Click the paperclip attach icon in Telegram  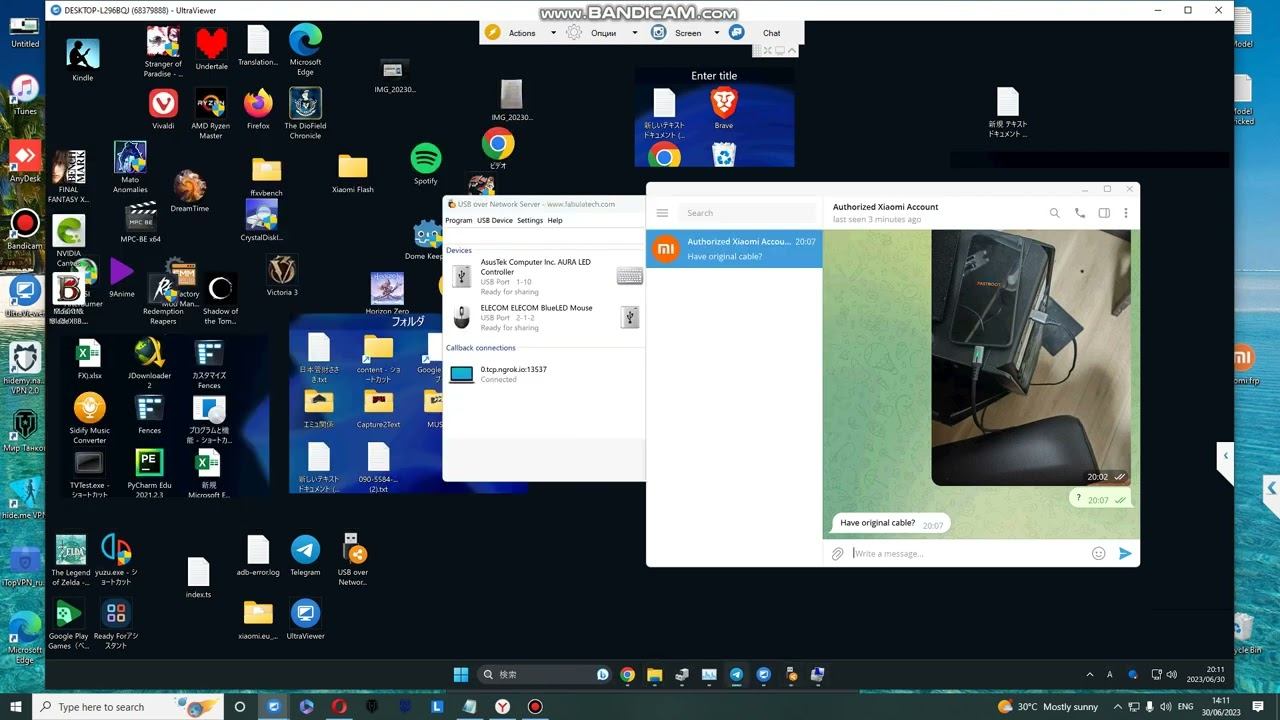(x=838, y=554)
